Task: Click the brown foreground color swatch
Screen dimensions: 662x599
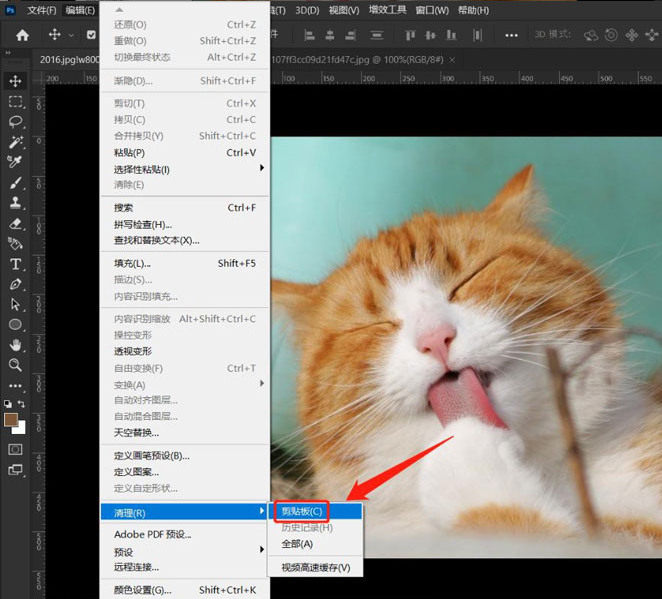Action: tap(11, 419)
